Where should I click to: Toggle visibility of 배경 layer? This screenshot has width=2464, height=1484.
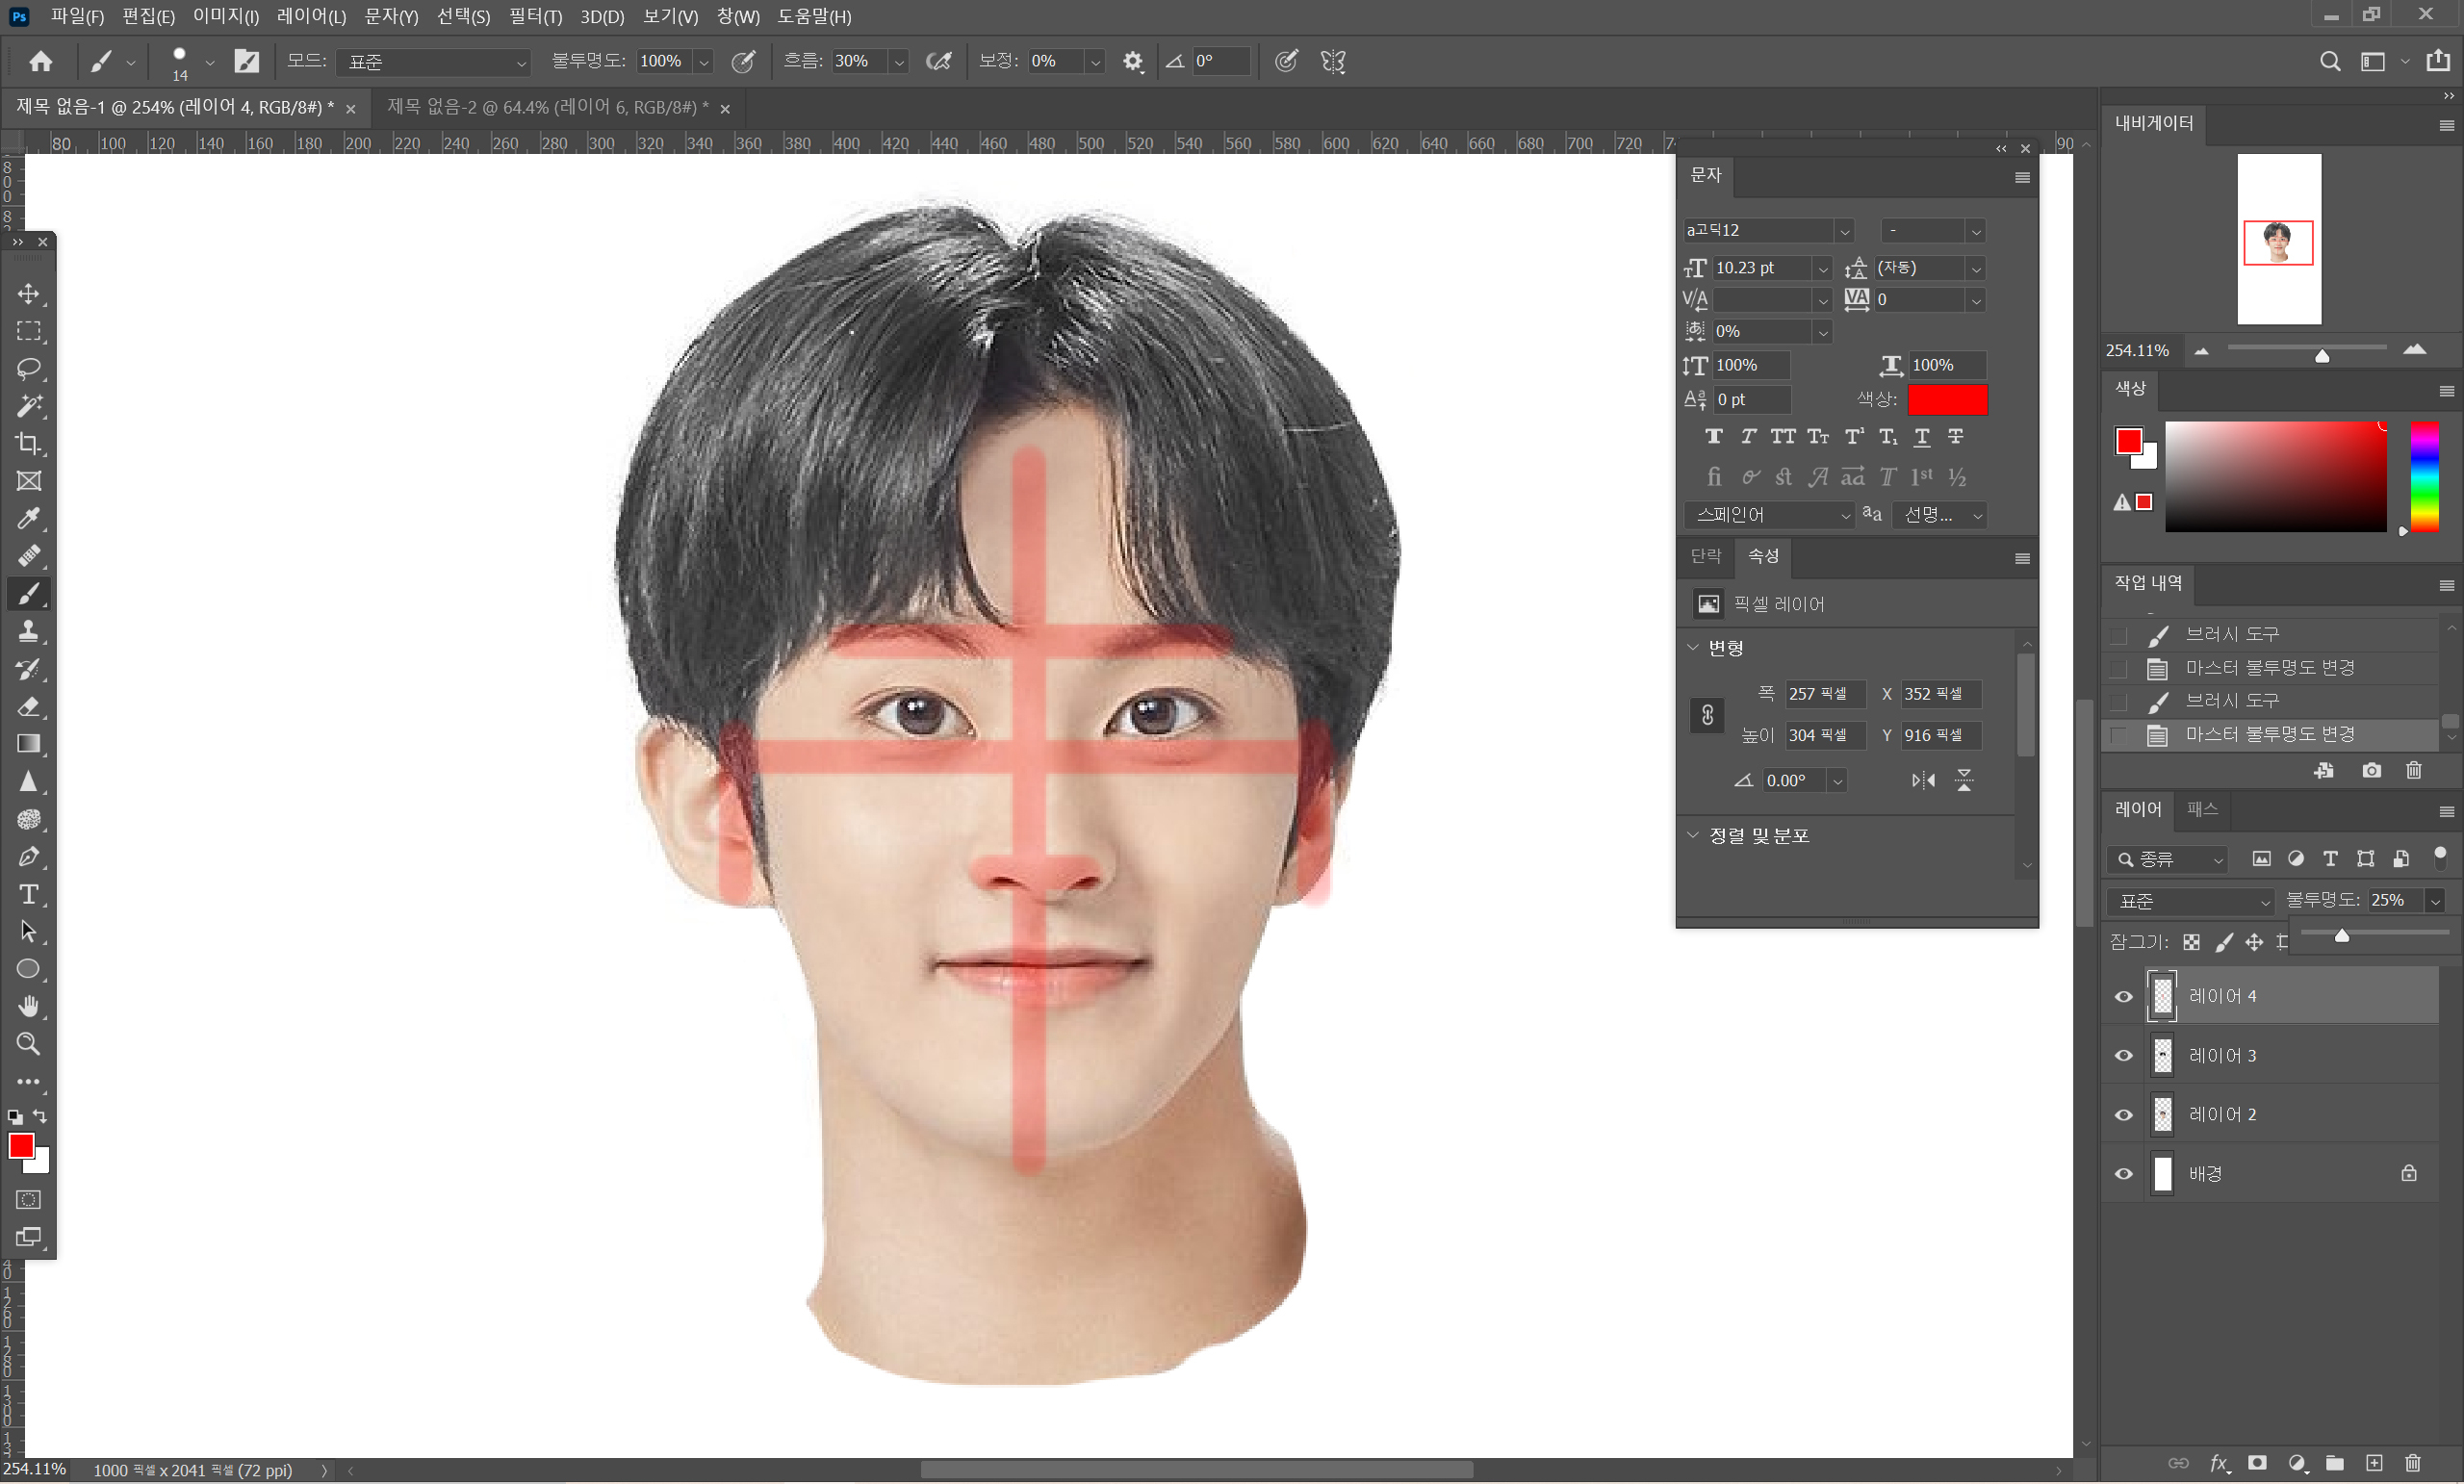[2123, 1174]
